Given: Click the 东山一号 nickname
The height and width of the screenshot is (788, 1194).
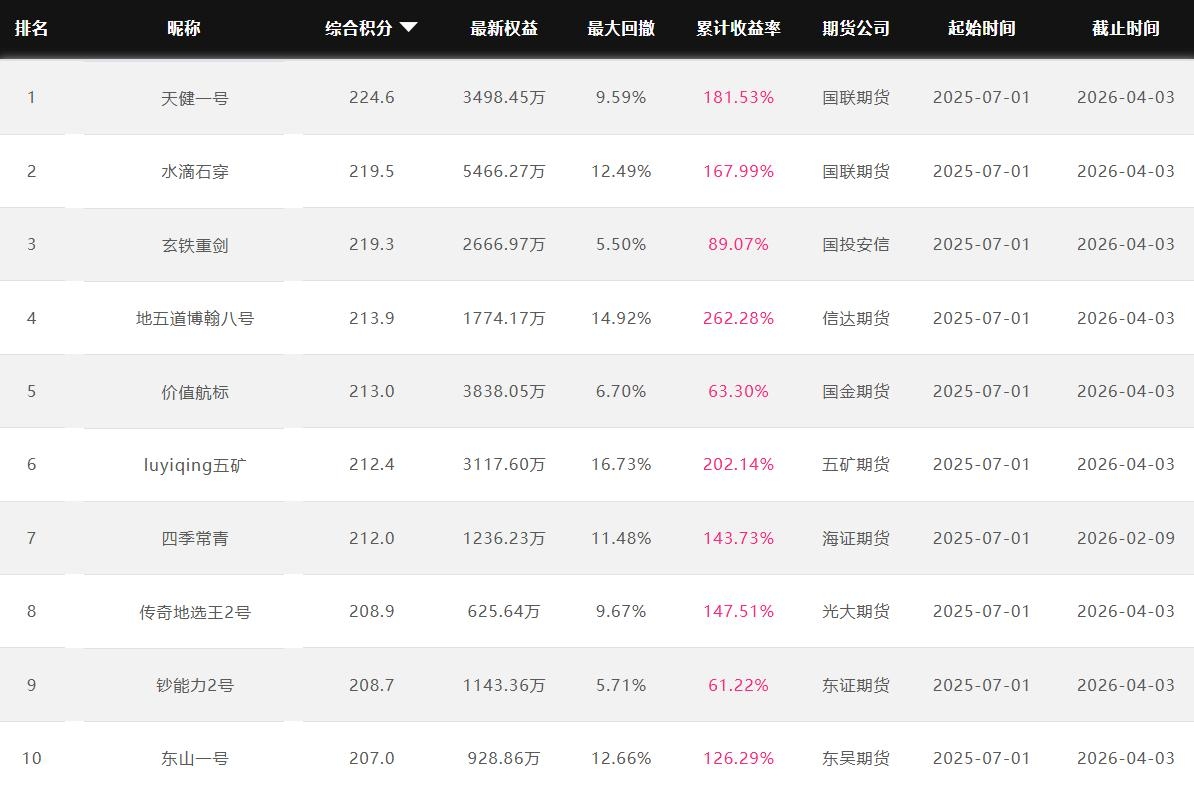Looking at the screenshot, I should tap(195, 758).
